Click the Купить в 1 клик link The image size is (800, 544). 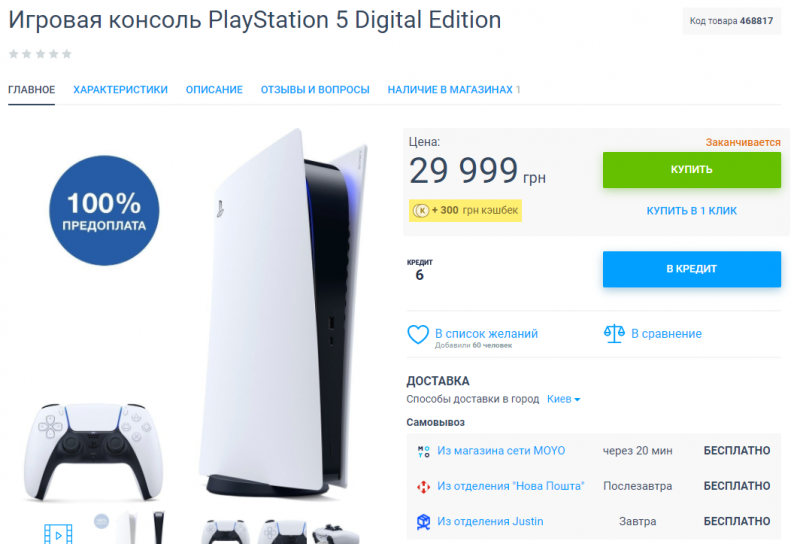(691, 211)
